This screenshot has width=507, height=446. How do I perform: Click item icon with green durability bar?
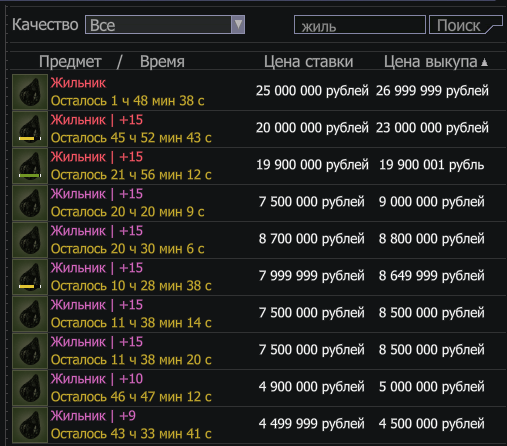tap(30, 166)
